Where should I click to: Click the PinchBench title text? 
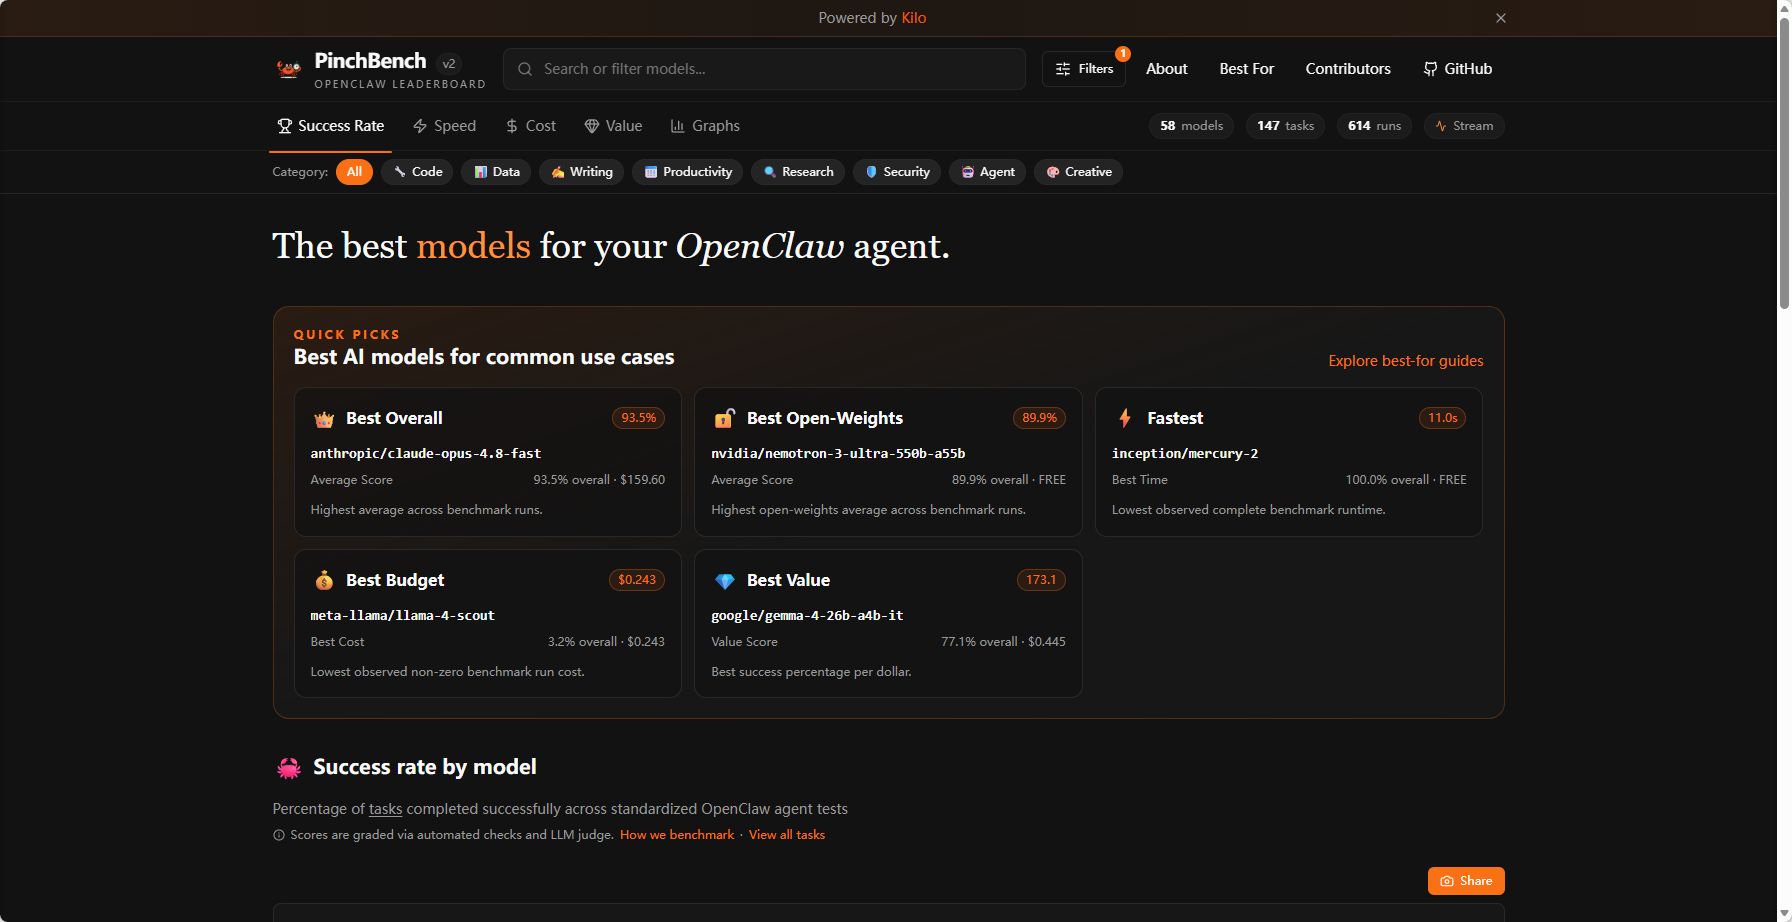click(x=370, y=61)
